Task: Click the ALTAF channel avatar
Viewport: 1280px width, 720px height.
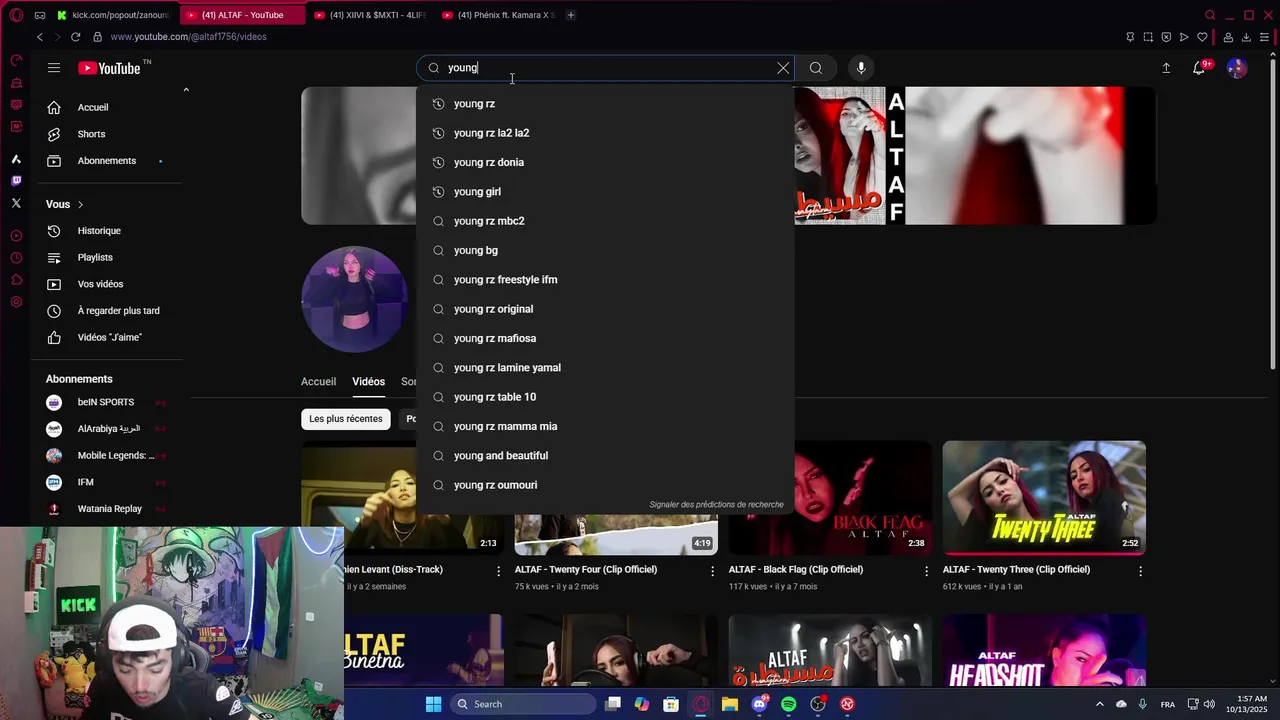Action: point(354,299)
